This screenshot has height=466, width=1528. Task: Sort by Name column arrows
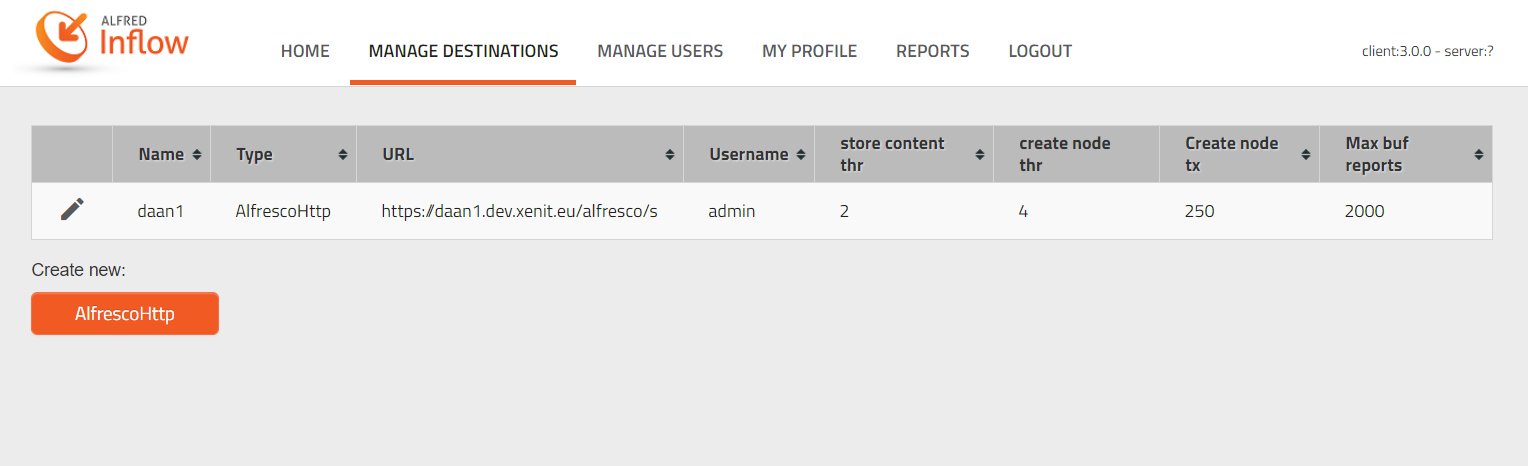coord(197,155)
